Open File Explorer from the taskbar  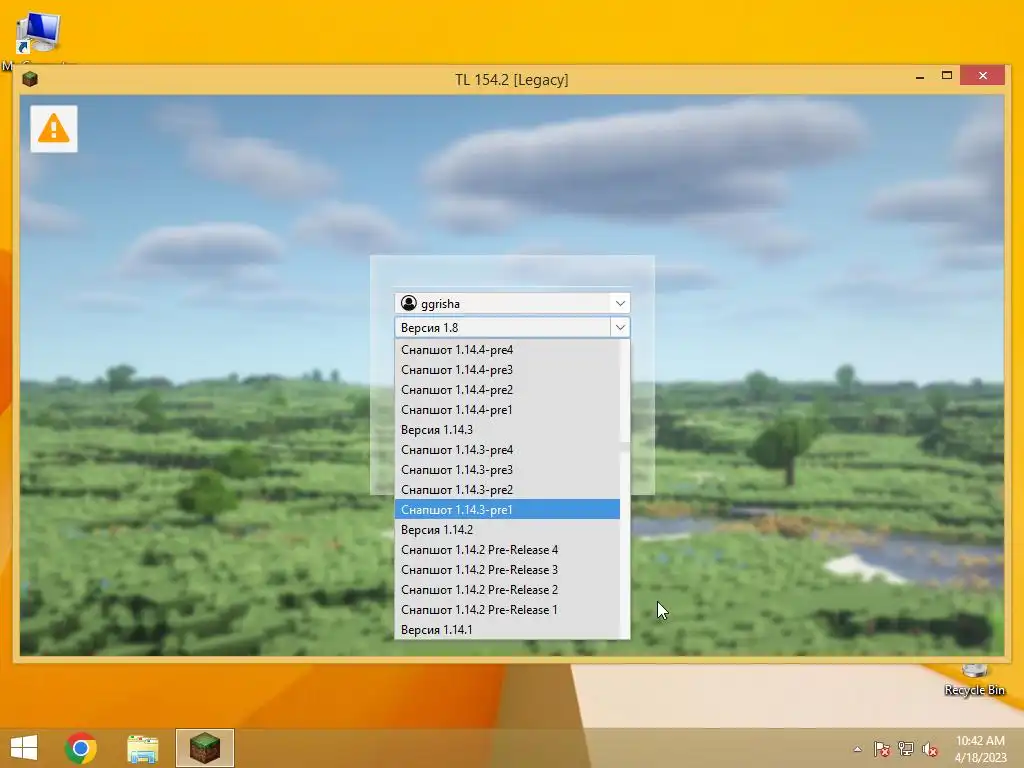(x=142, y=748)
